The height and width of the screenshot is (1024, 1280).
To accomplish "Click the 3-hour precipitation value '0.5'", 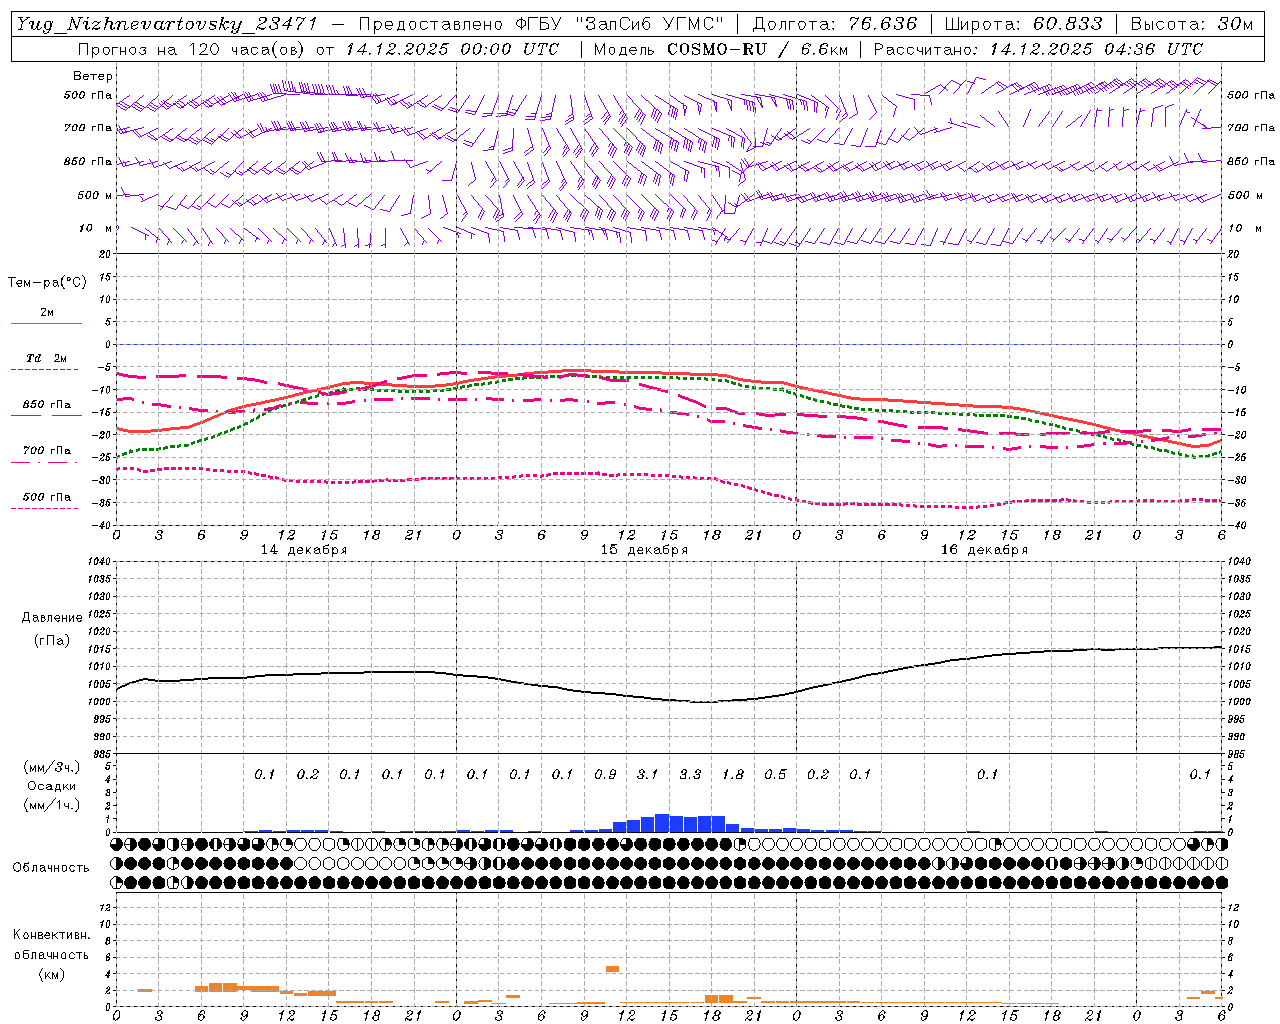I will click(x=775, y=775).
